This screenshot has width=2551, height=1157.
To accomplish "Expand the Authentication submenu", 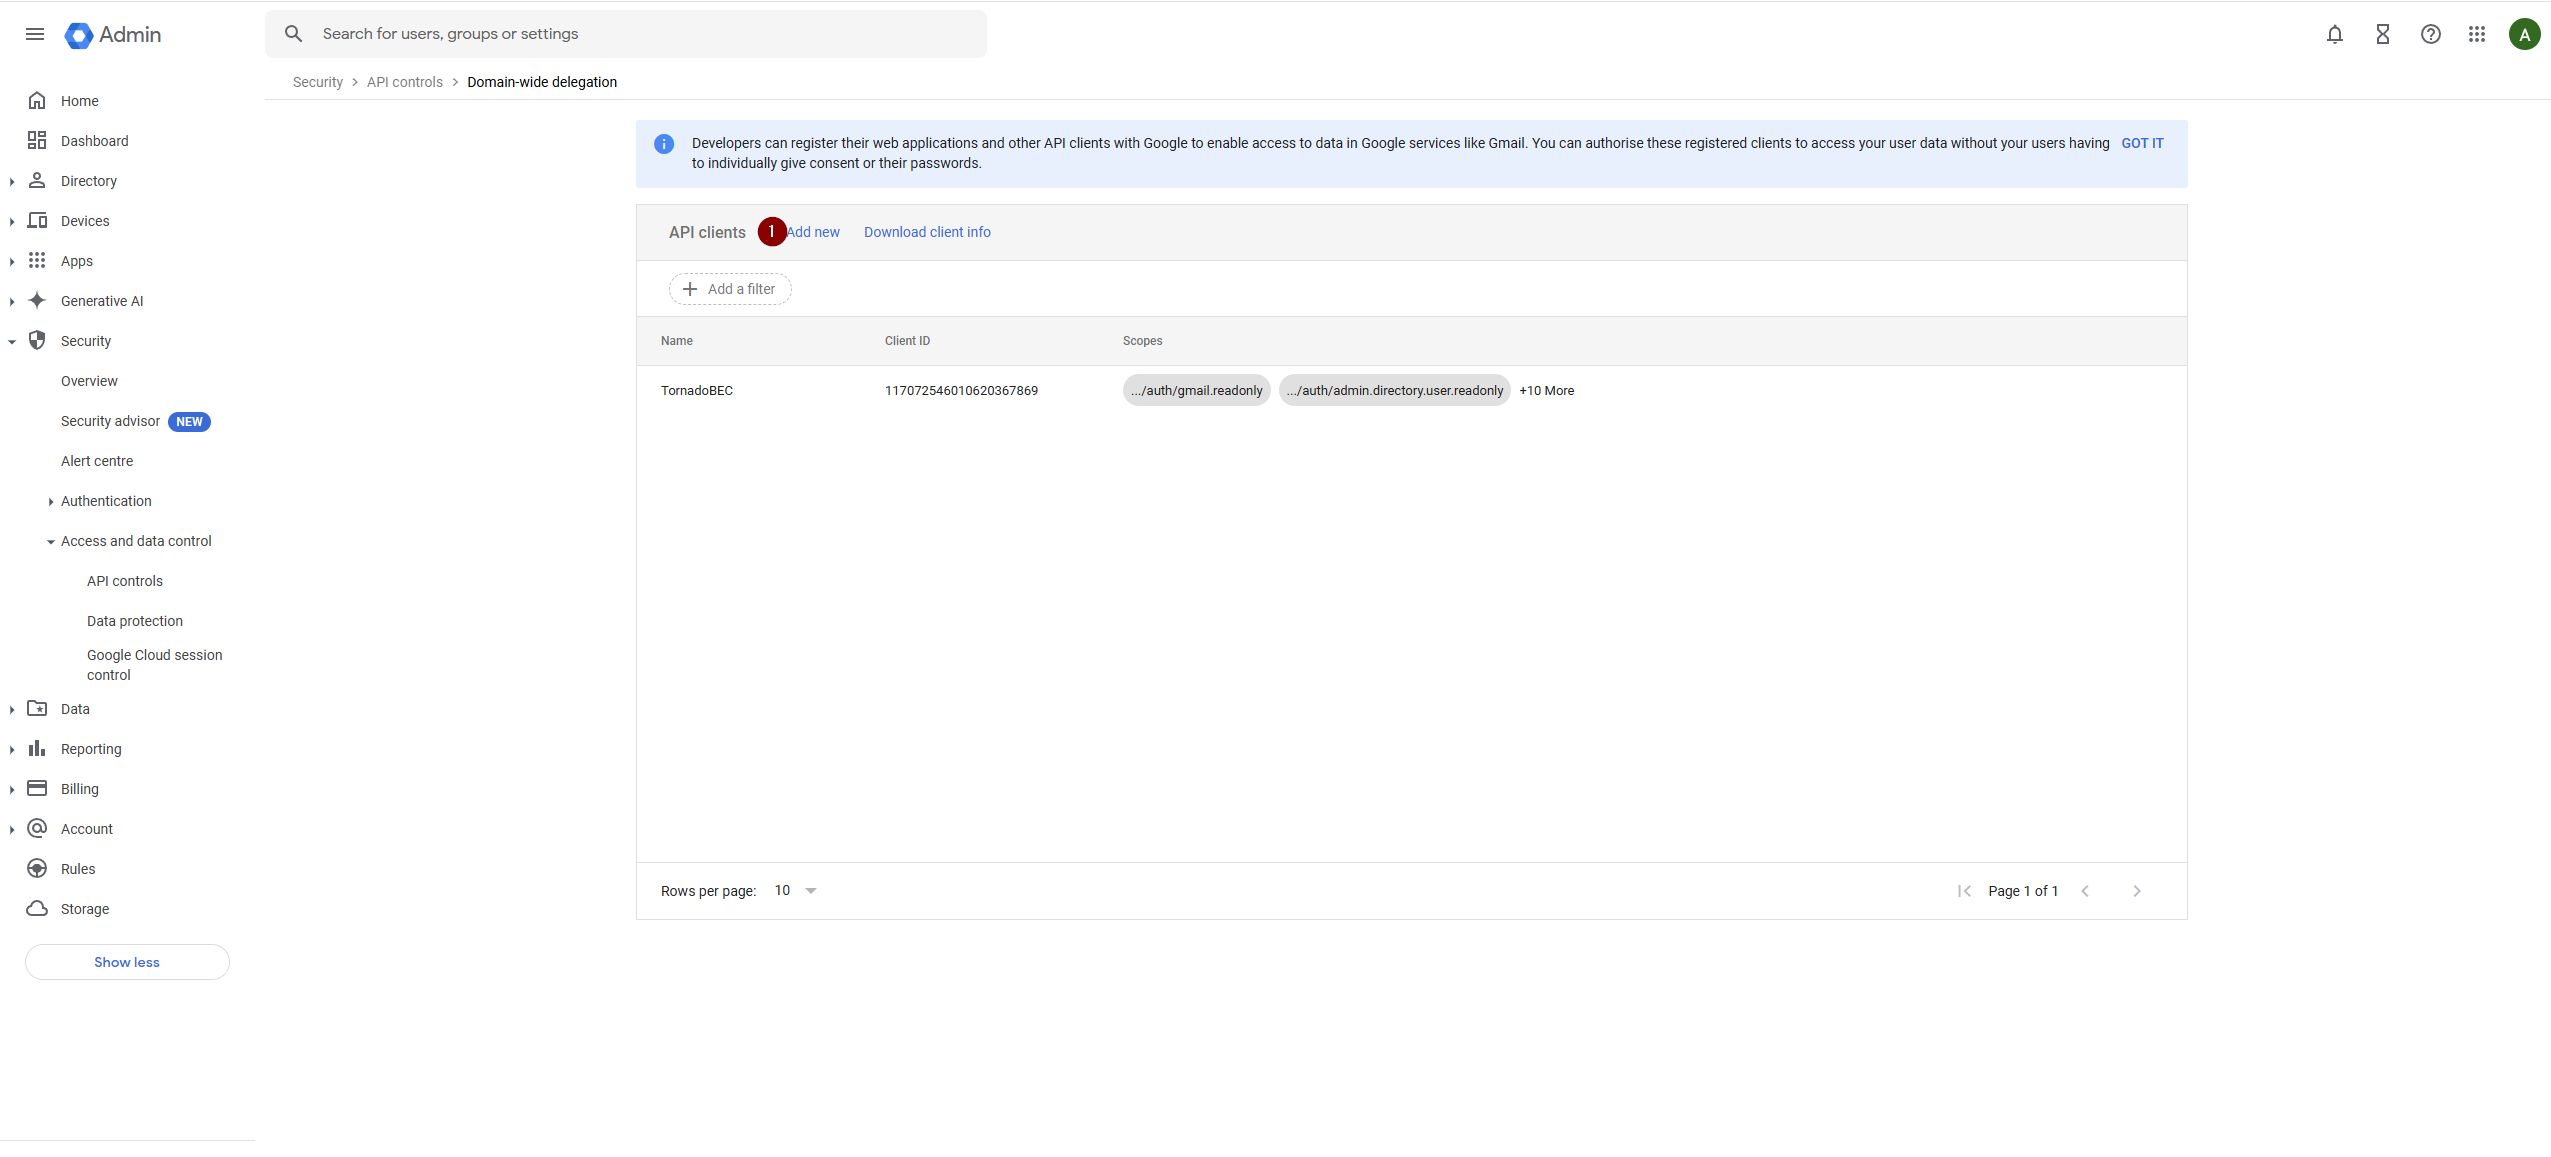I will (x=51, y=502).
